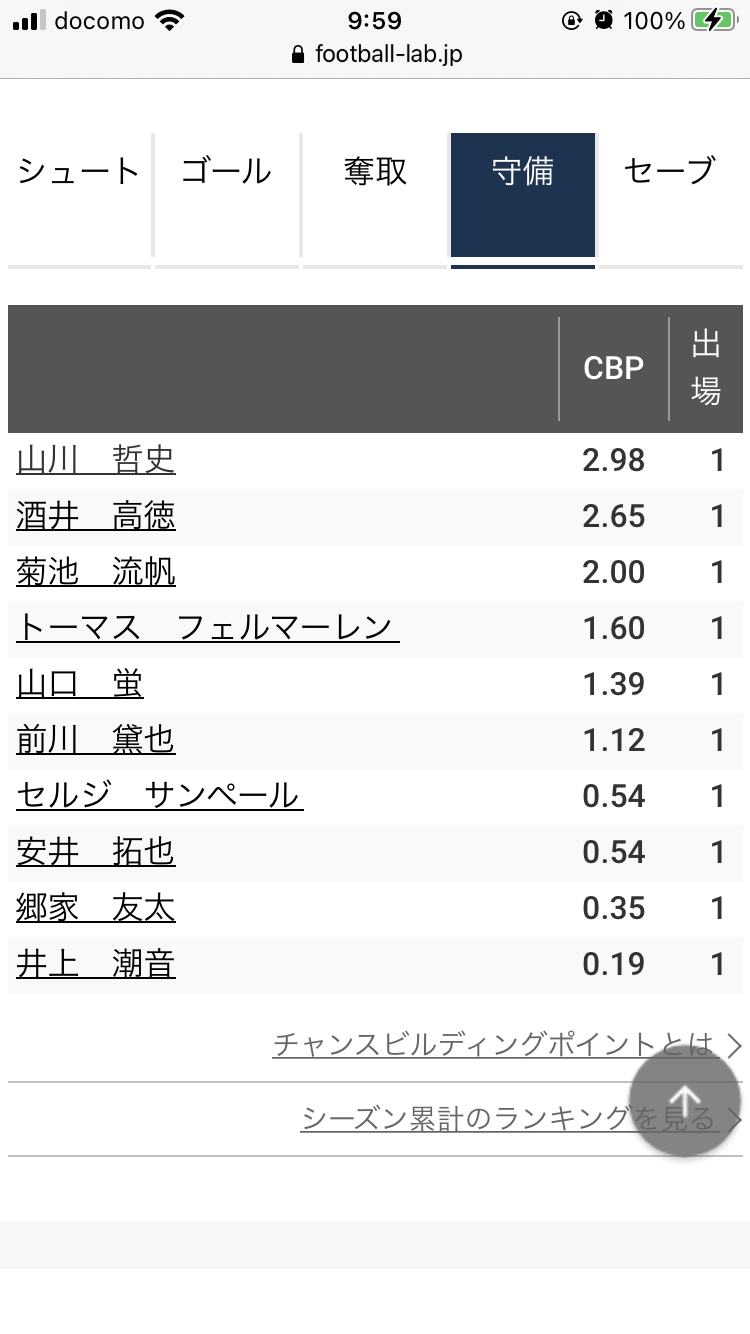Image resolution: width=750 pixels, height=1334 pixels.
Task: View 菊池 流帆 player details
Action: coord(96,572)
